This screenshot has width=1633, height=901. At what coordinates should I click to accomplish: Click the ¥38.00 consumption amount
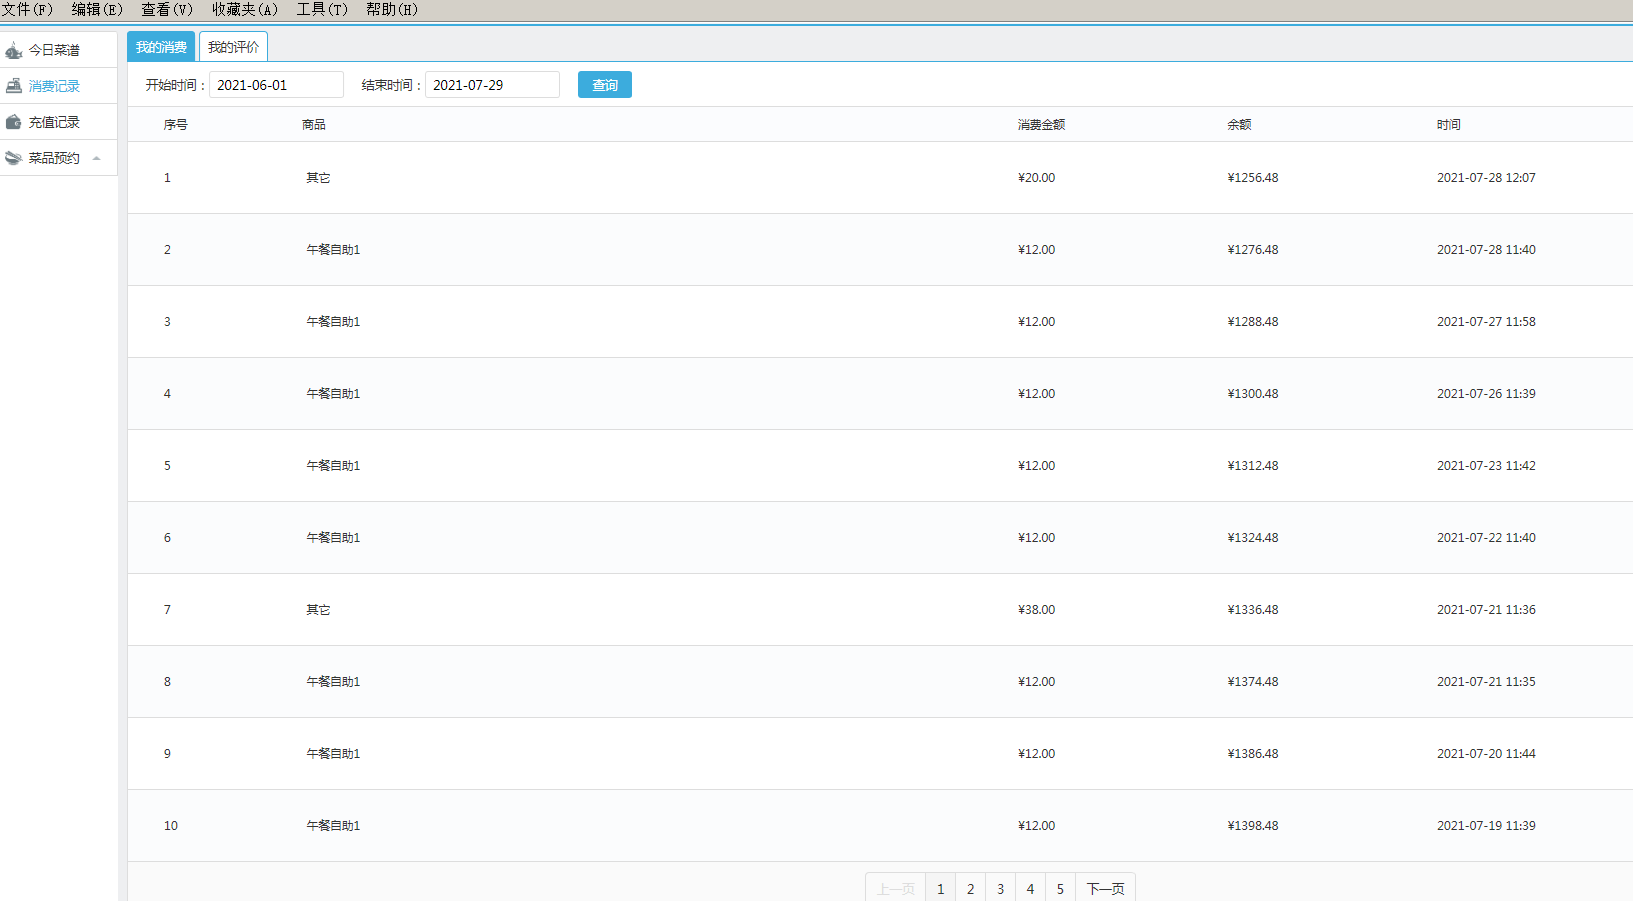click(x=1037, y=610)
